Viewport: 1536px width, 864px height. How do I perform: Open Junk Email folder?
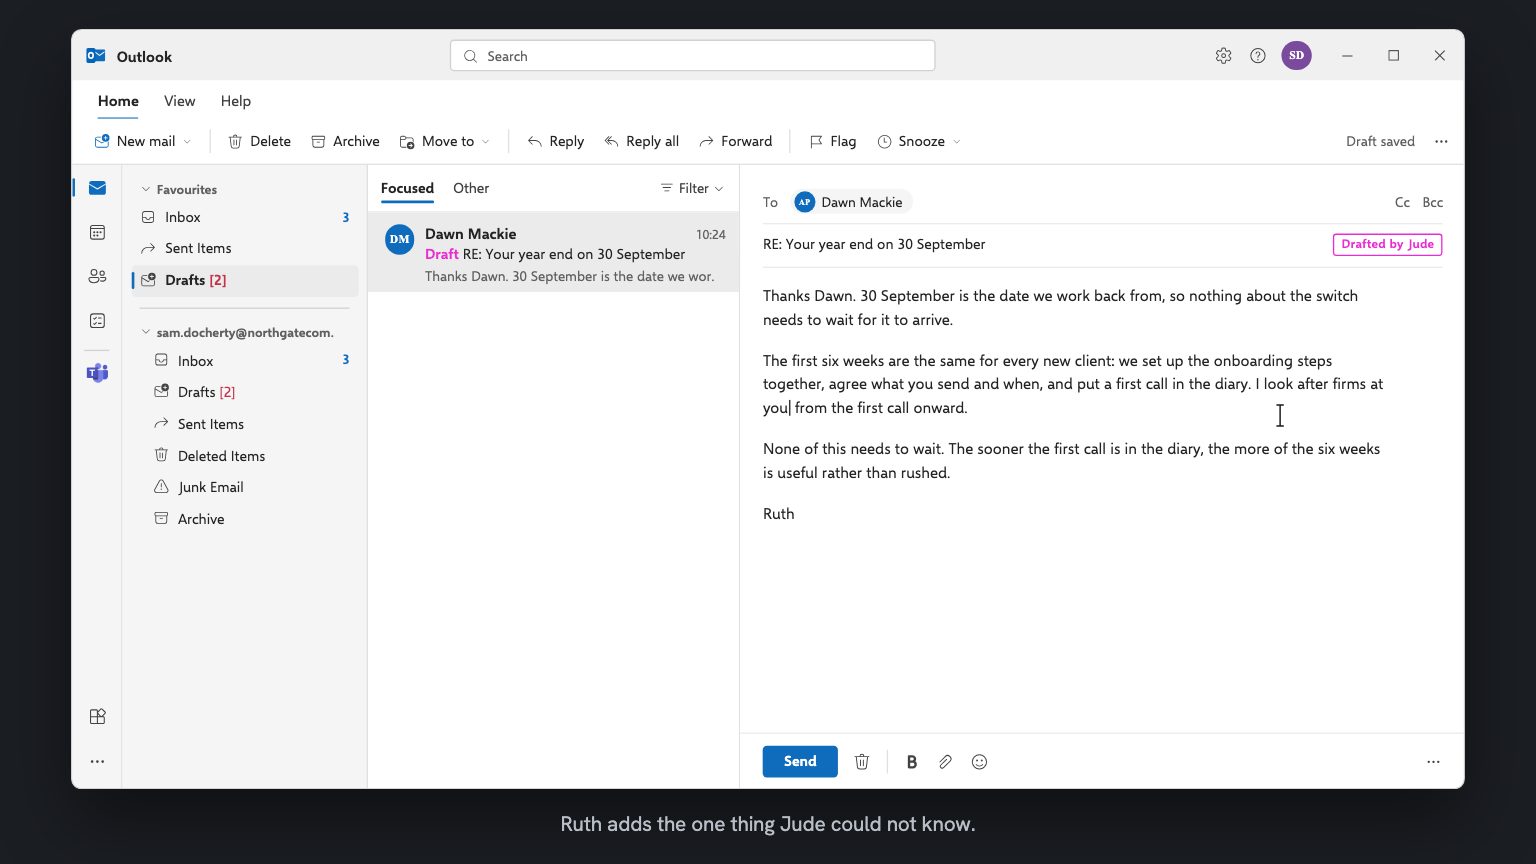click(x=245, y=487)
